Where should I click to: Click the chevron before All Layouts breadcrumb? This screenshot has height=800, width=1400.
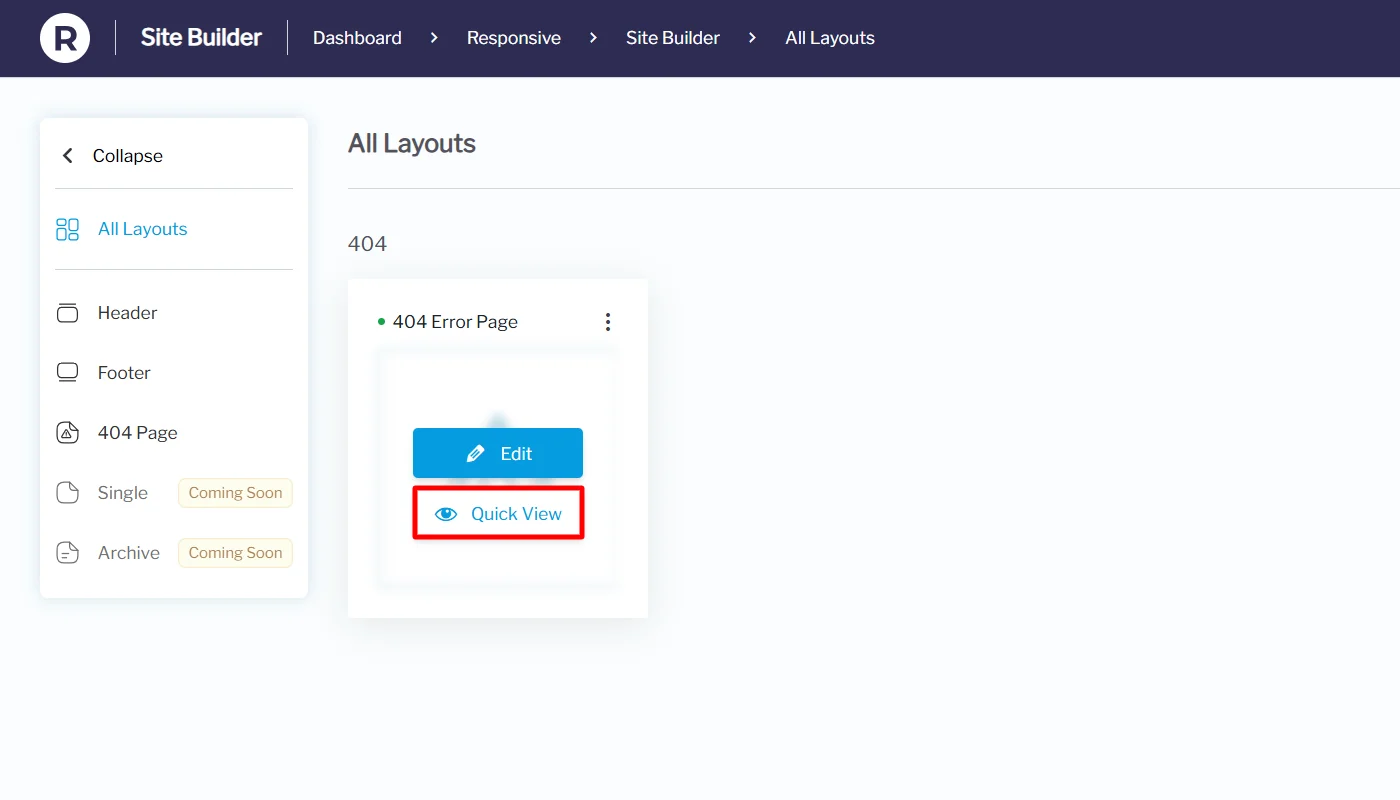pyautogui.click(x=752, y=38)
